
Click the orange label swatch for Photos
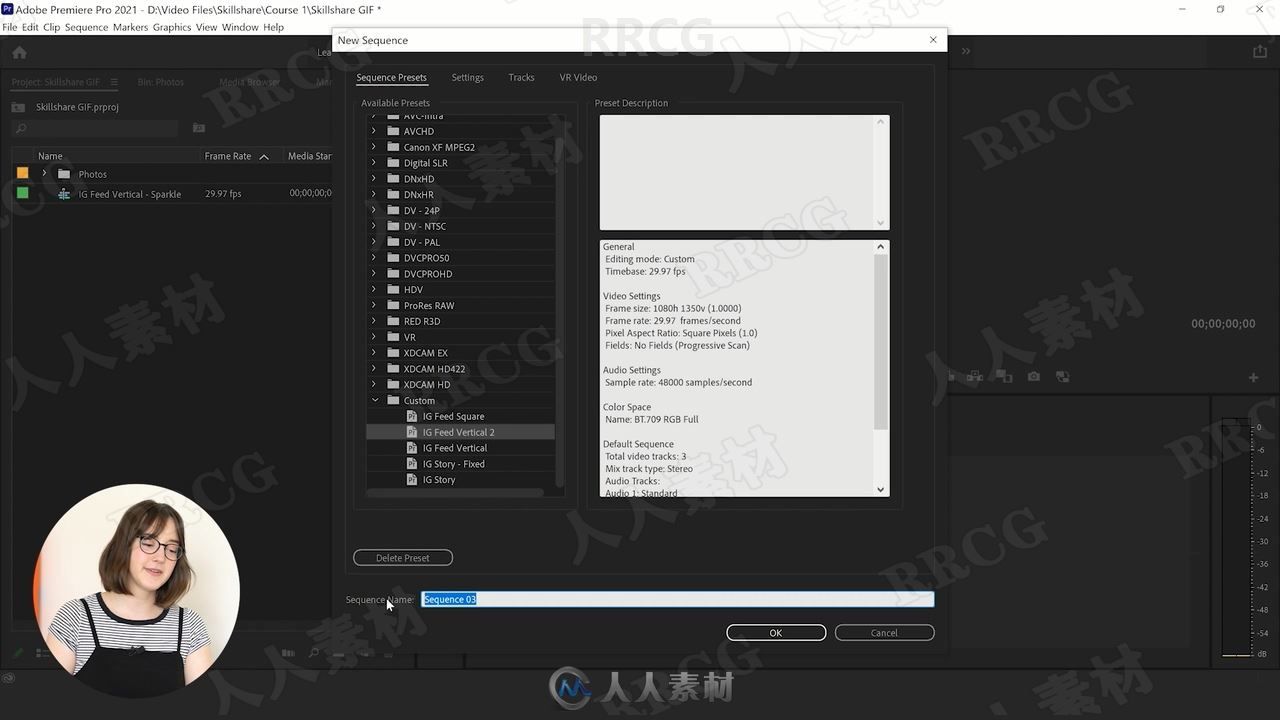(x=22, y=173)
